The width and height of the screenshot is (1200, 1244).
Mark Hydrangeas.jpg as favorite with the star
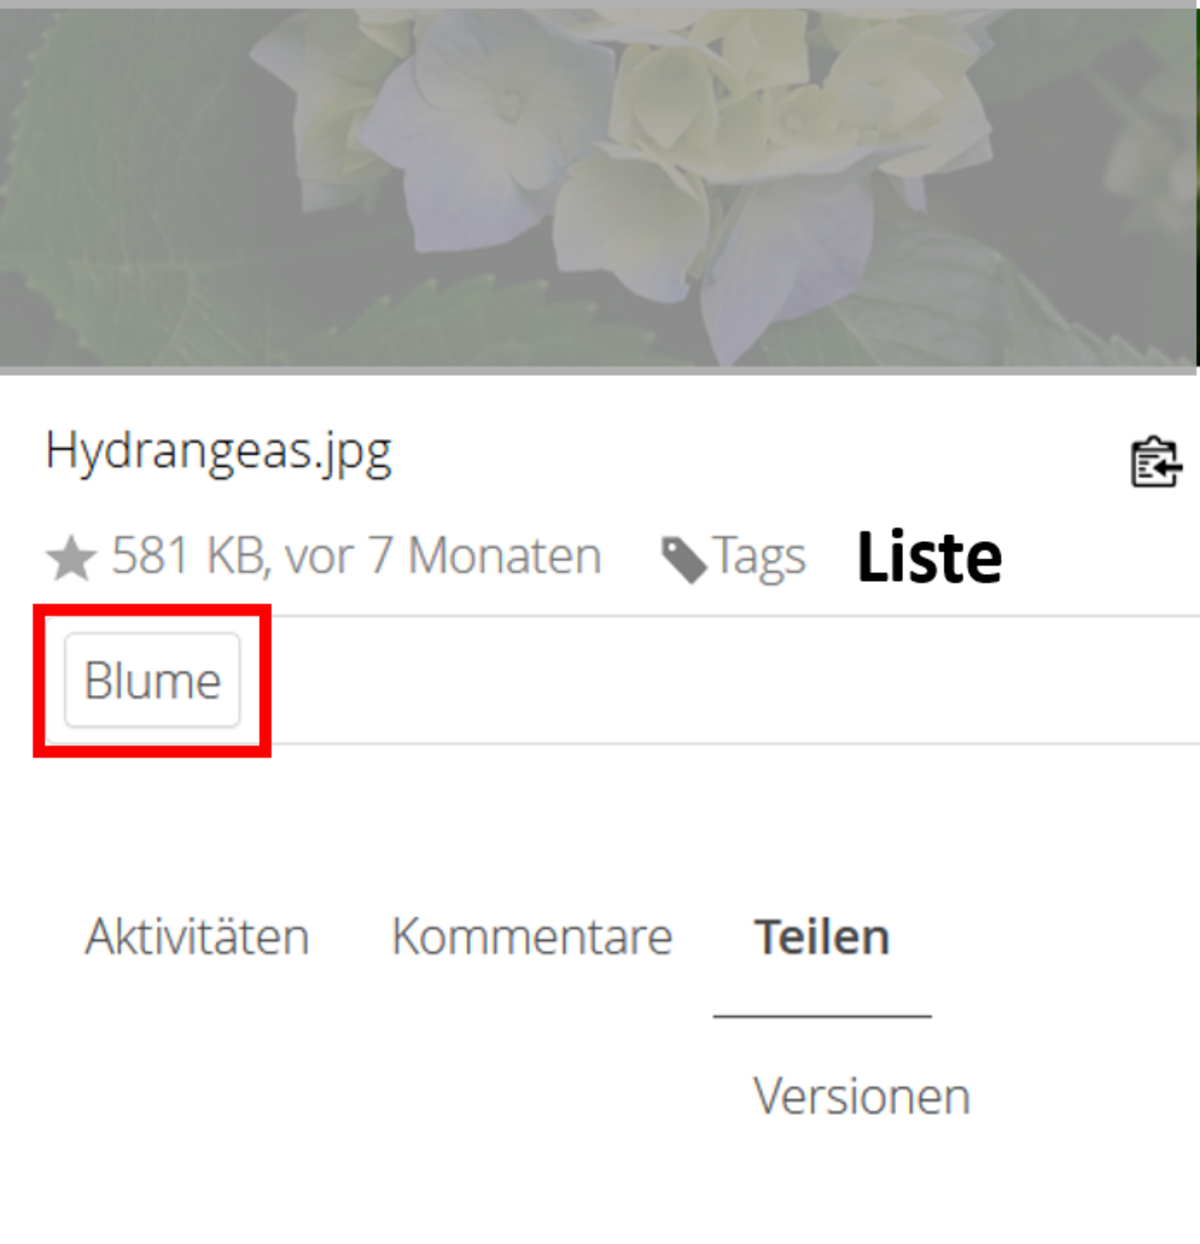pyautogui.click(x=71, y=557)
